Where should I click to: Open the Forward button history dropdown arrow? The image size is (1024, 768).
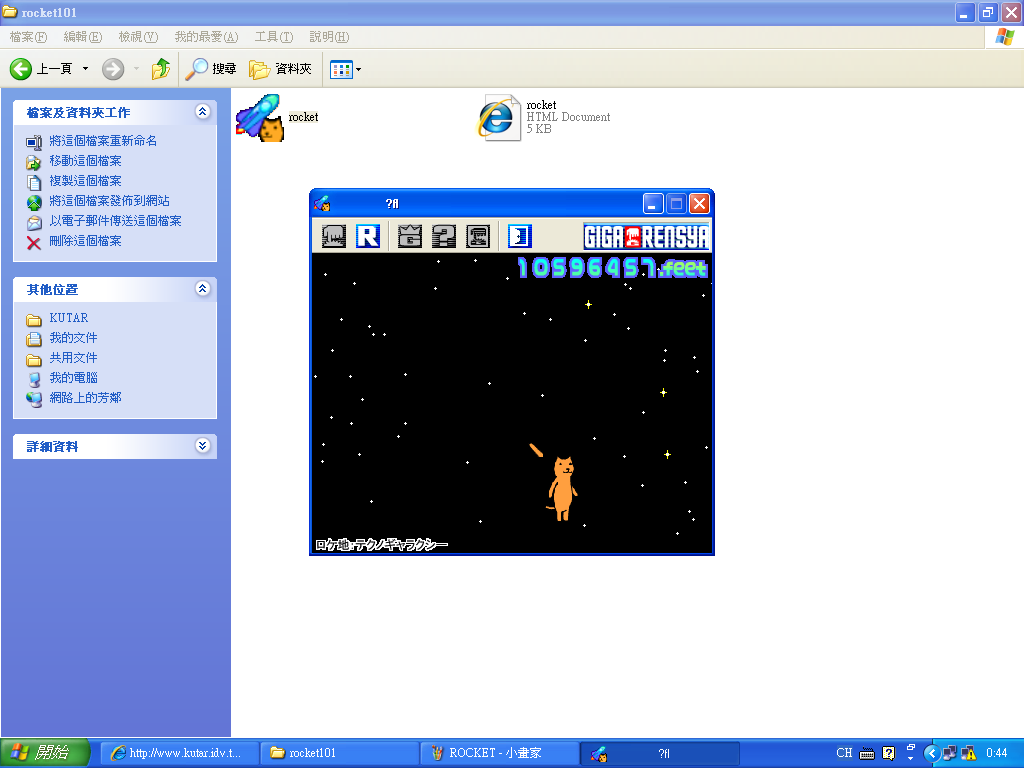tap(136, 69)
